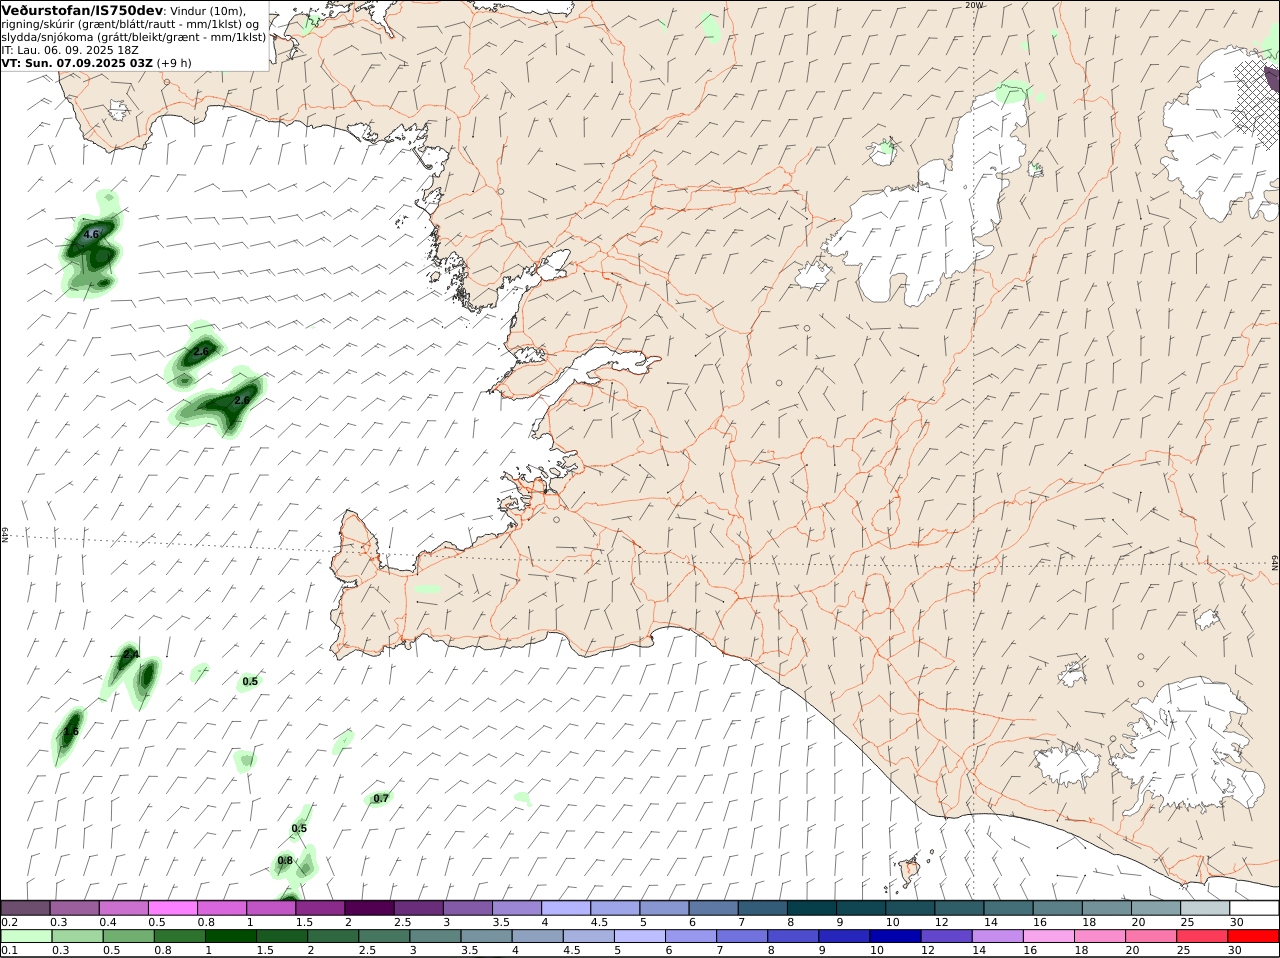The width and height of the screenshot is (1280, 958).
Task: Pick lower scale deep blue swatch between 10 and 12
Action: tap(894, 936)
